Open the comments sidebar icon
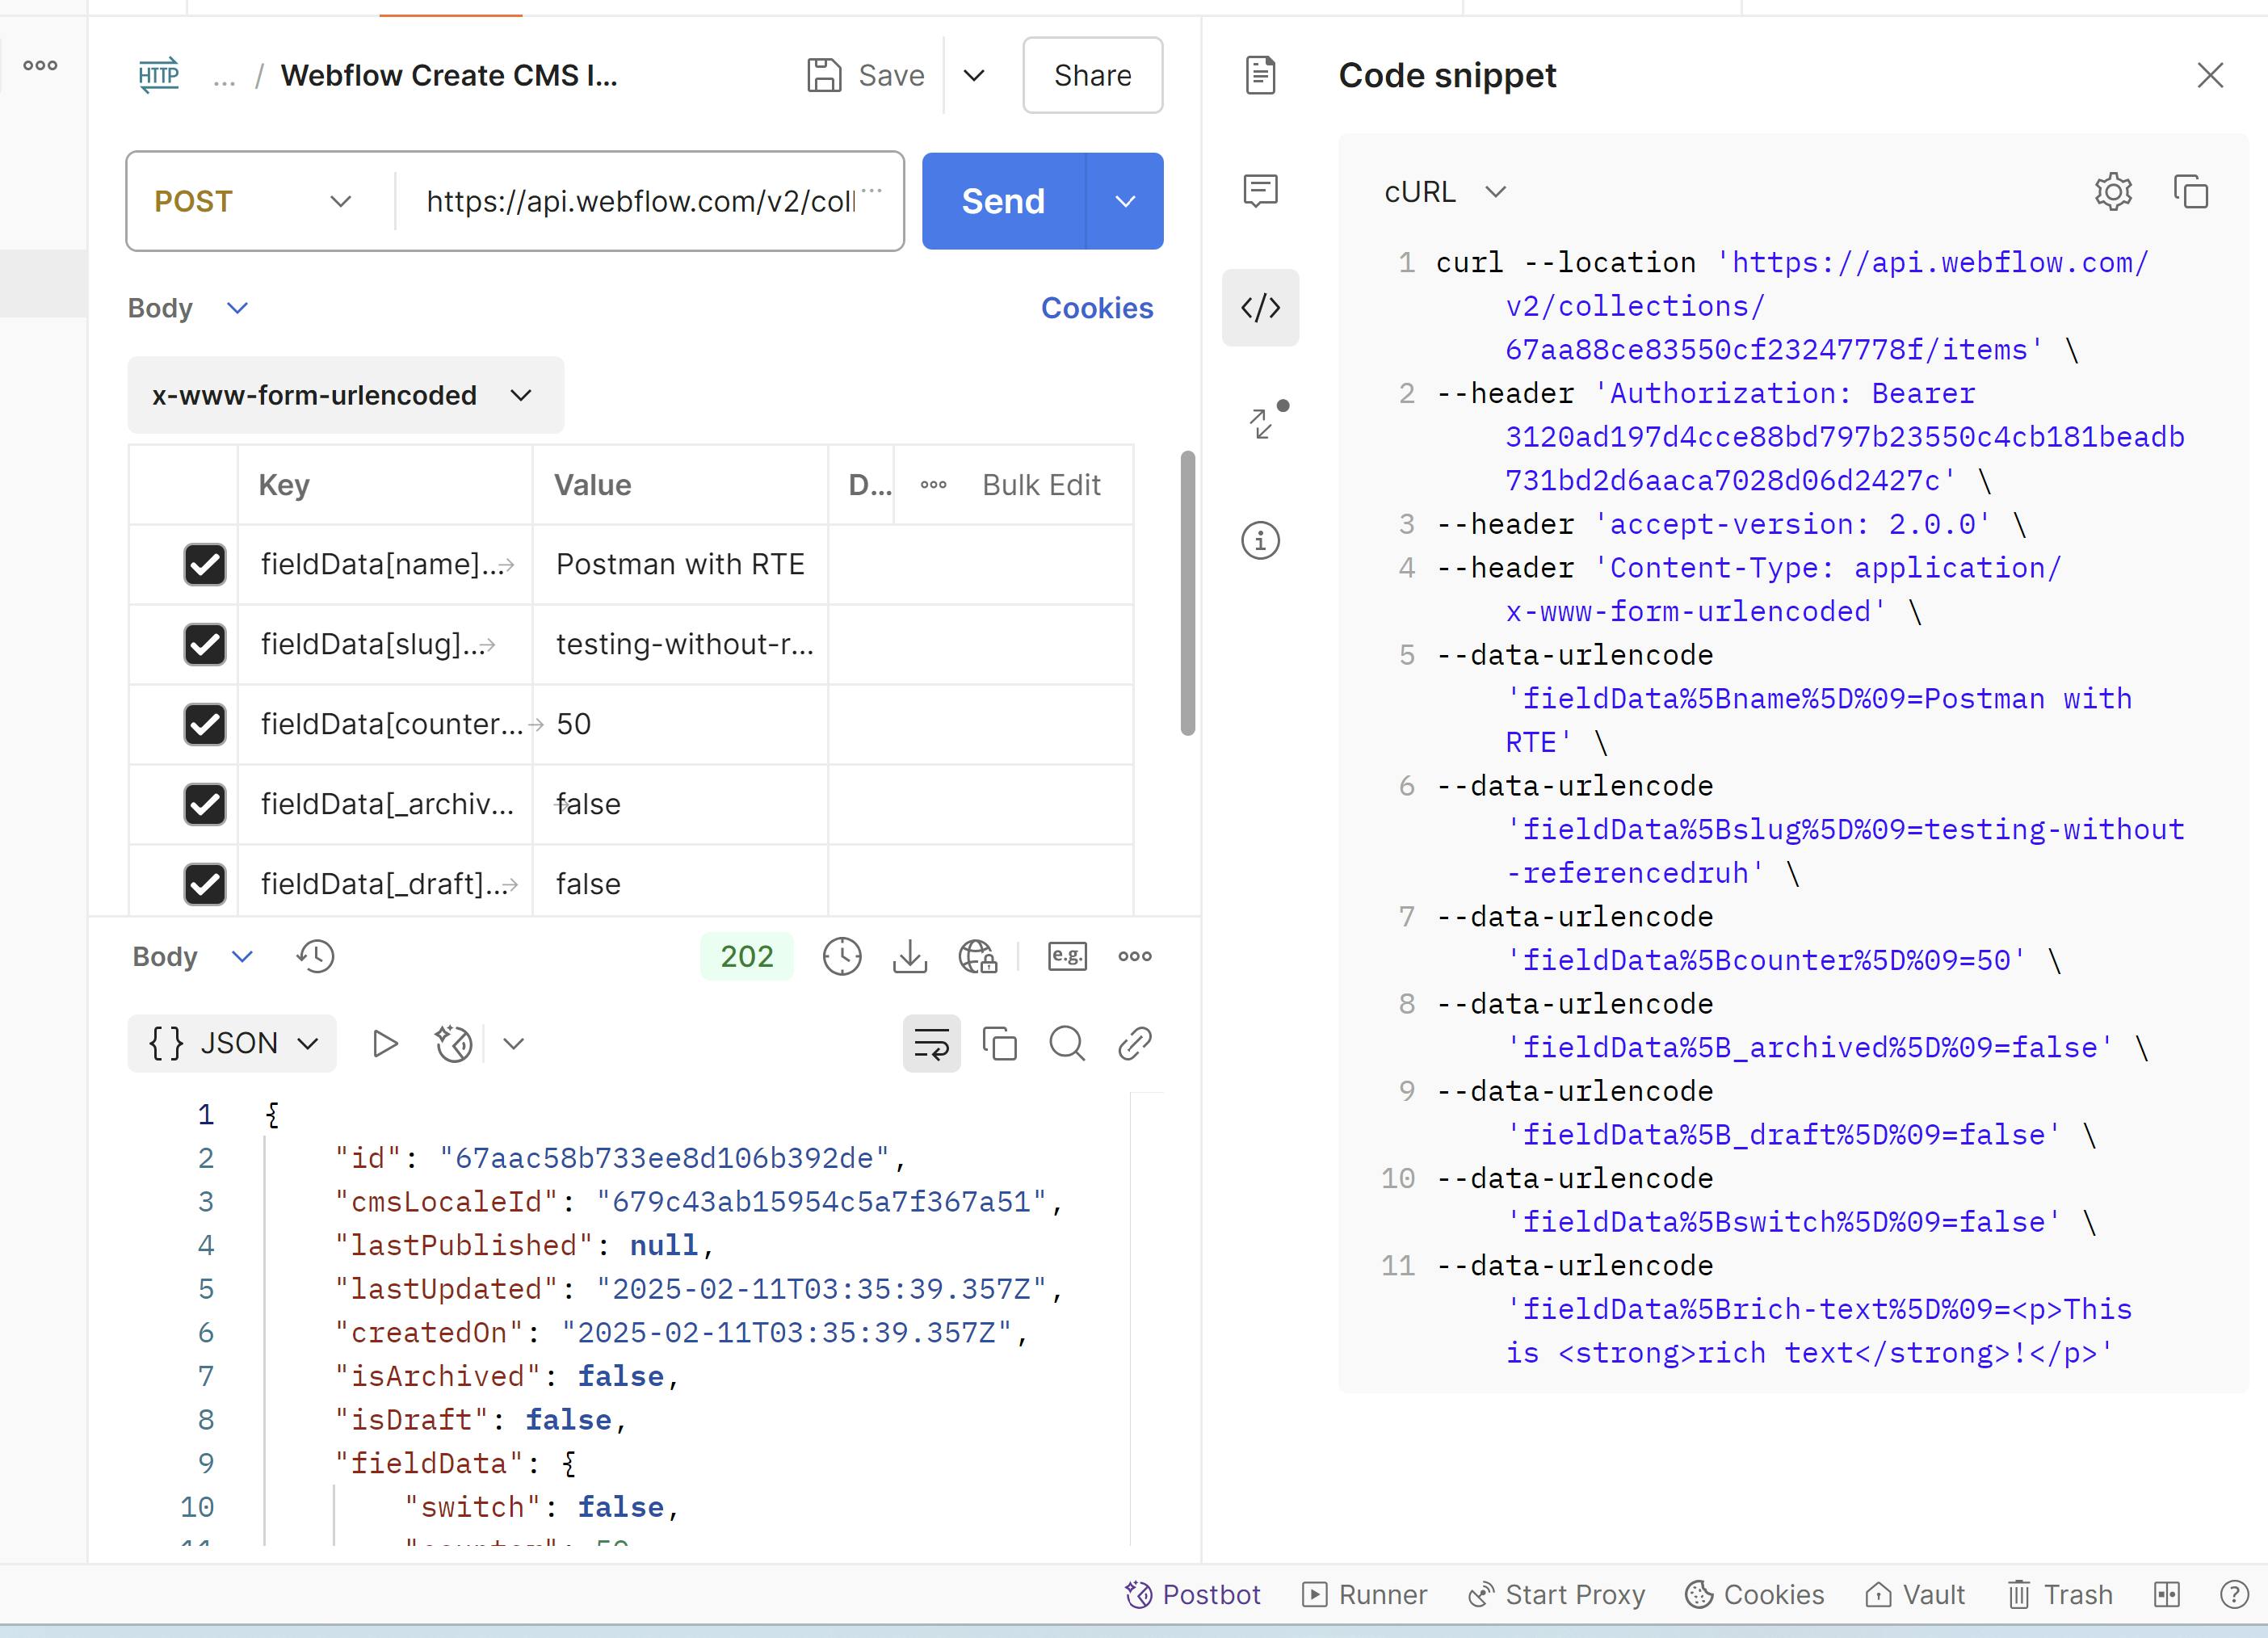Viewport: 2268px width, 1638px height. [x=1260, y=190]
